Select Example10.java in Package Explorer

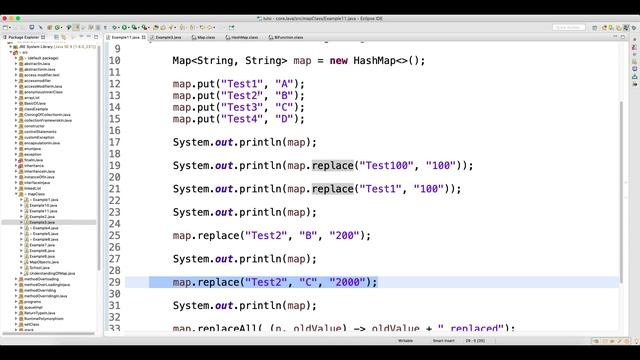[43, 205]
